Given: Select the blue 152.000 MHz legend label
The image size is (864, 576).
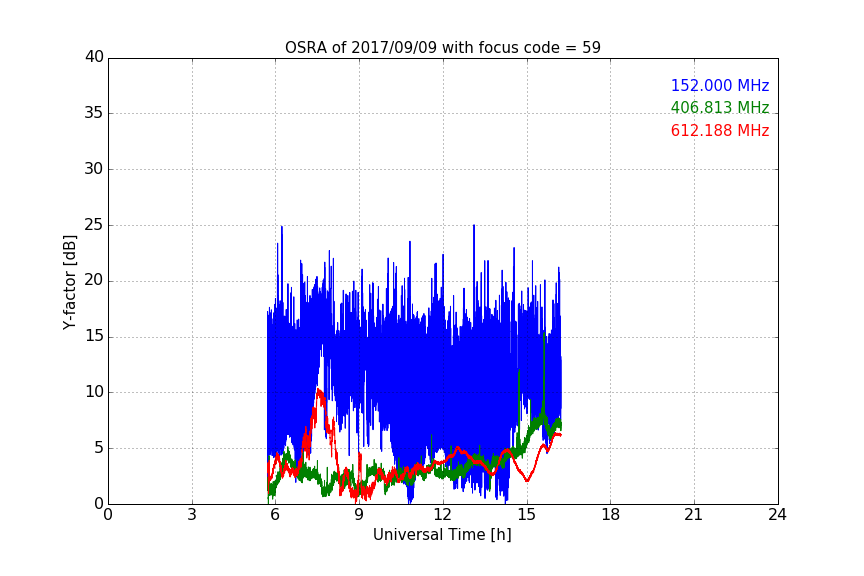Looking at the screenshot, I should tap(720, 85).
